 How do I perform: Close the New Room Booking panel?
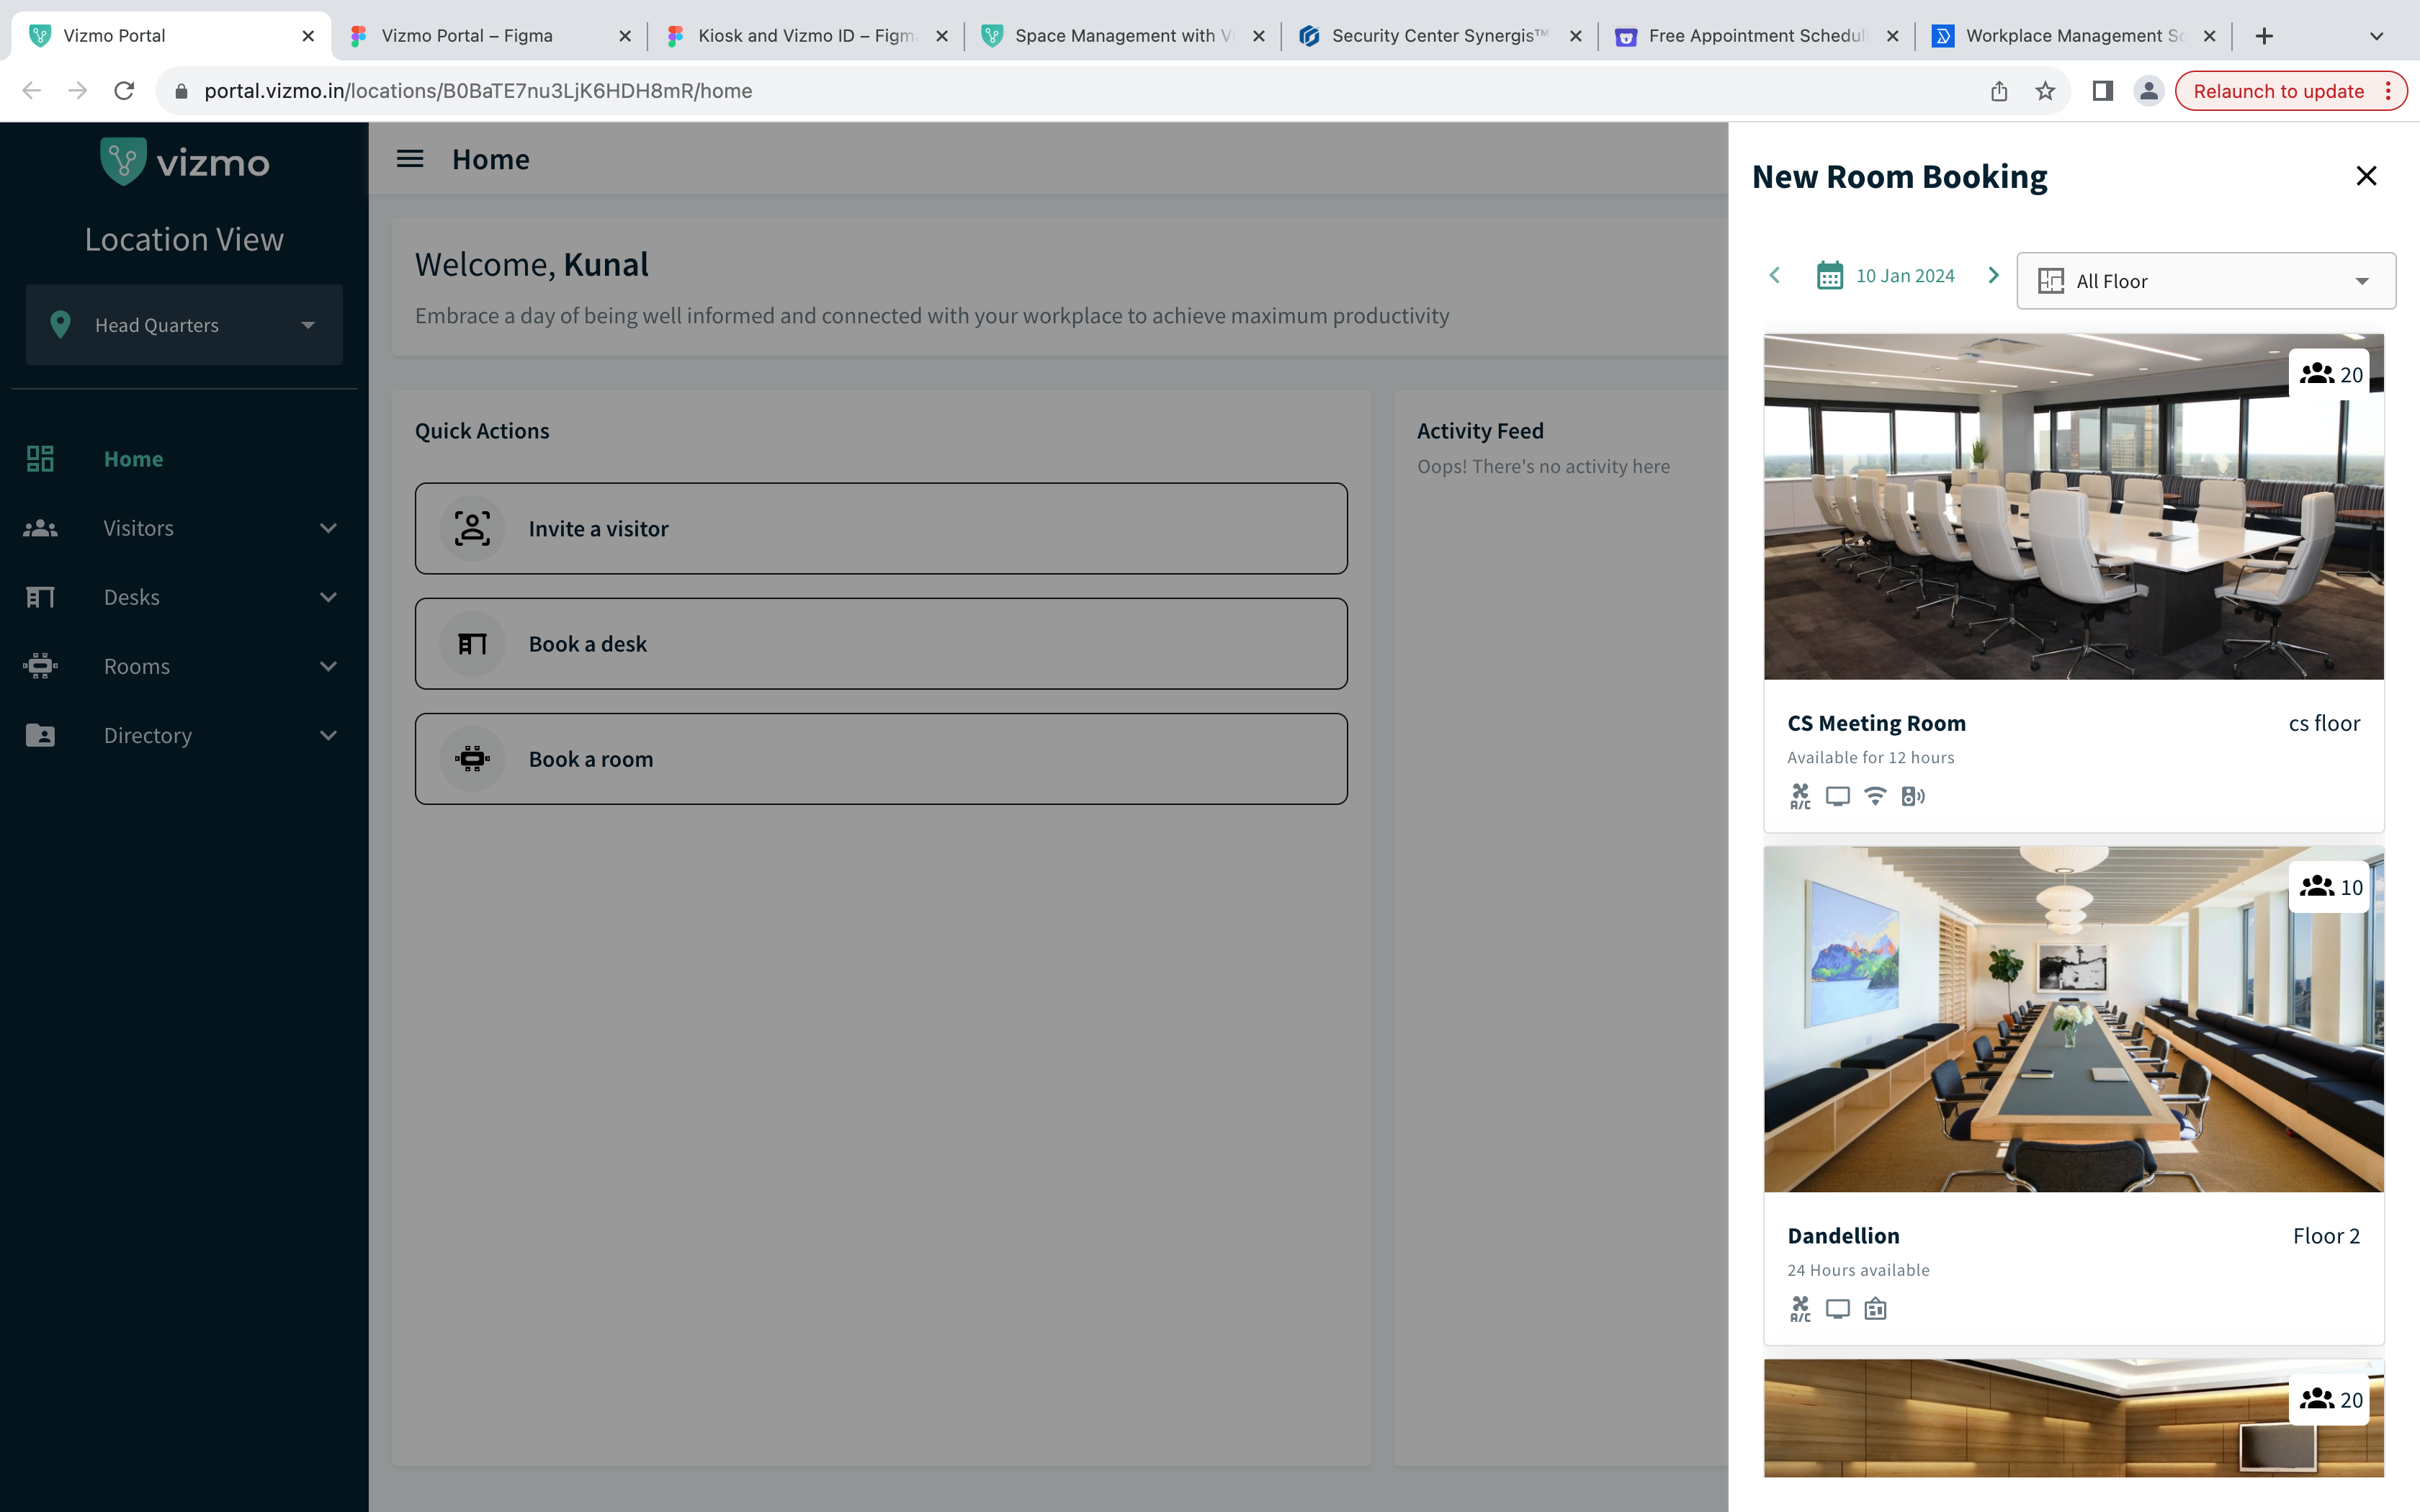tap(2365, 176)
